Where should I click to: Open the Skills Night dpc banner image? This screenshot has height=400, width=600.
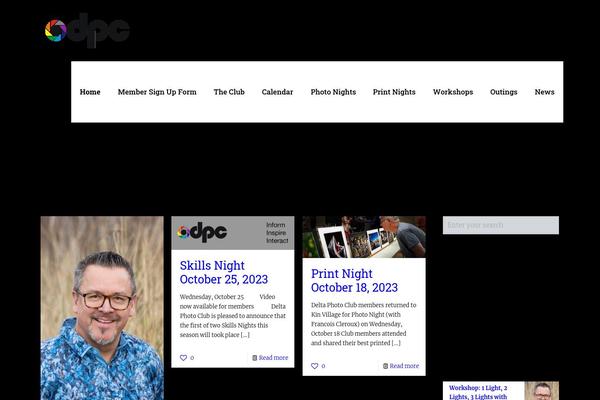(233, 233)
